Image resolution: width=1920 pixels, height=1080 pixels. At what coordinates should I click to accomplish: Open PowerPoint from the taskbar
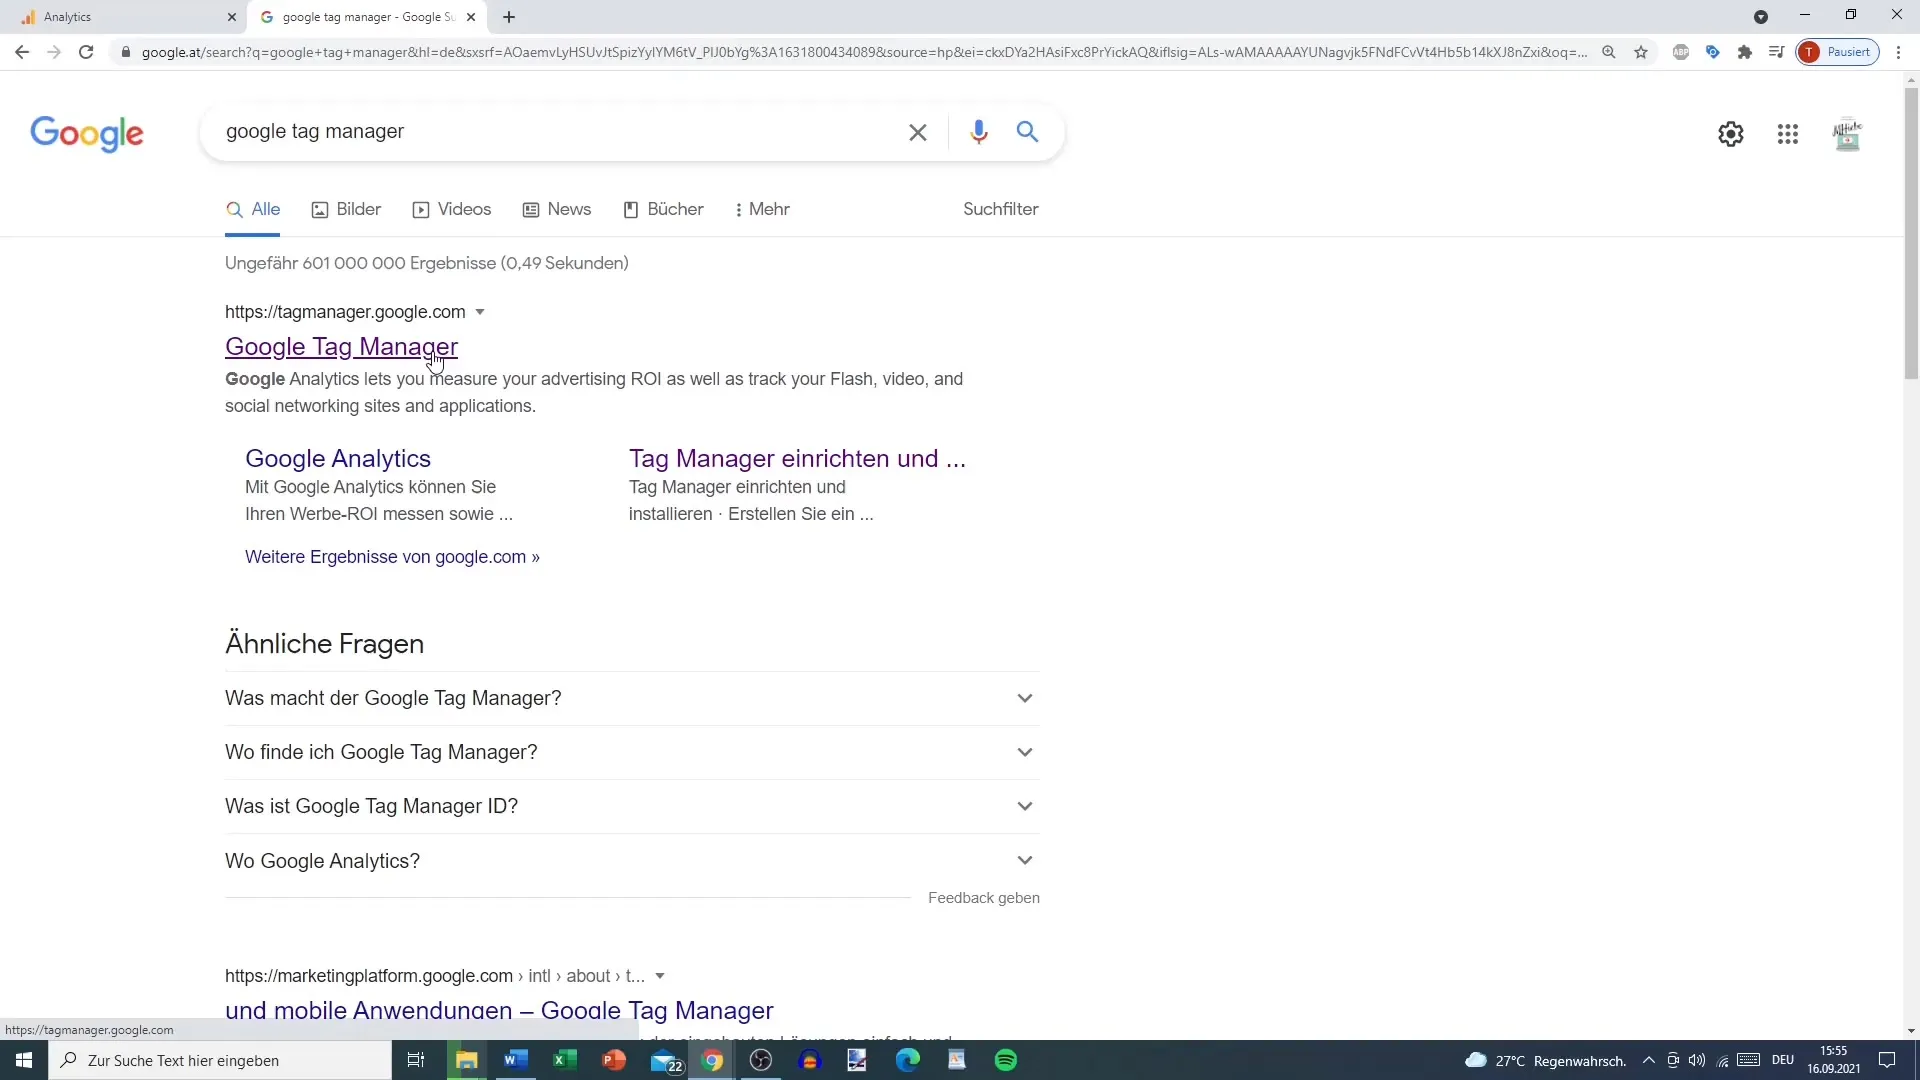614,1060
